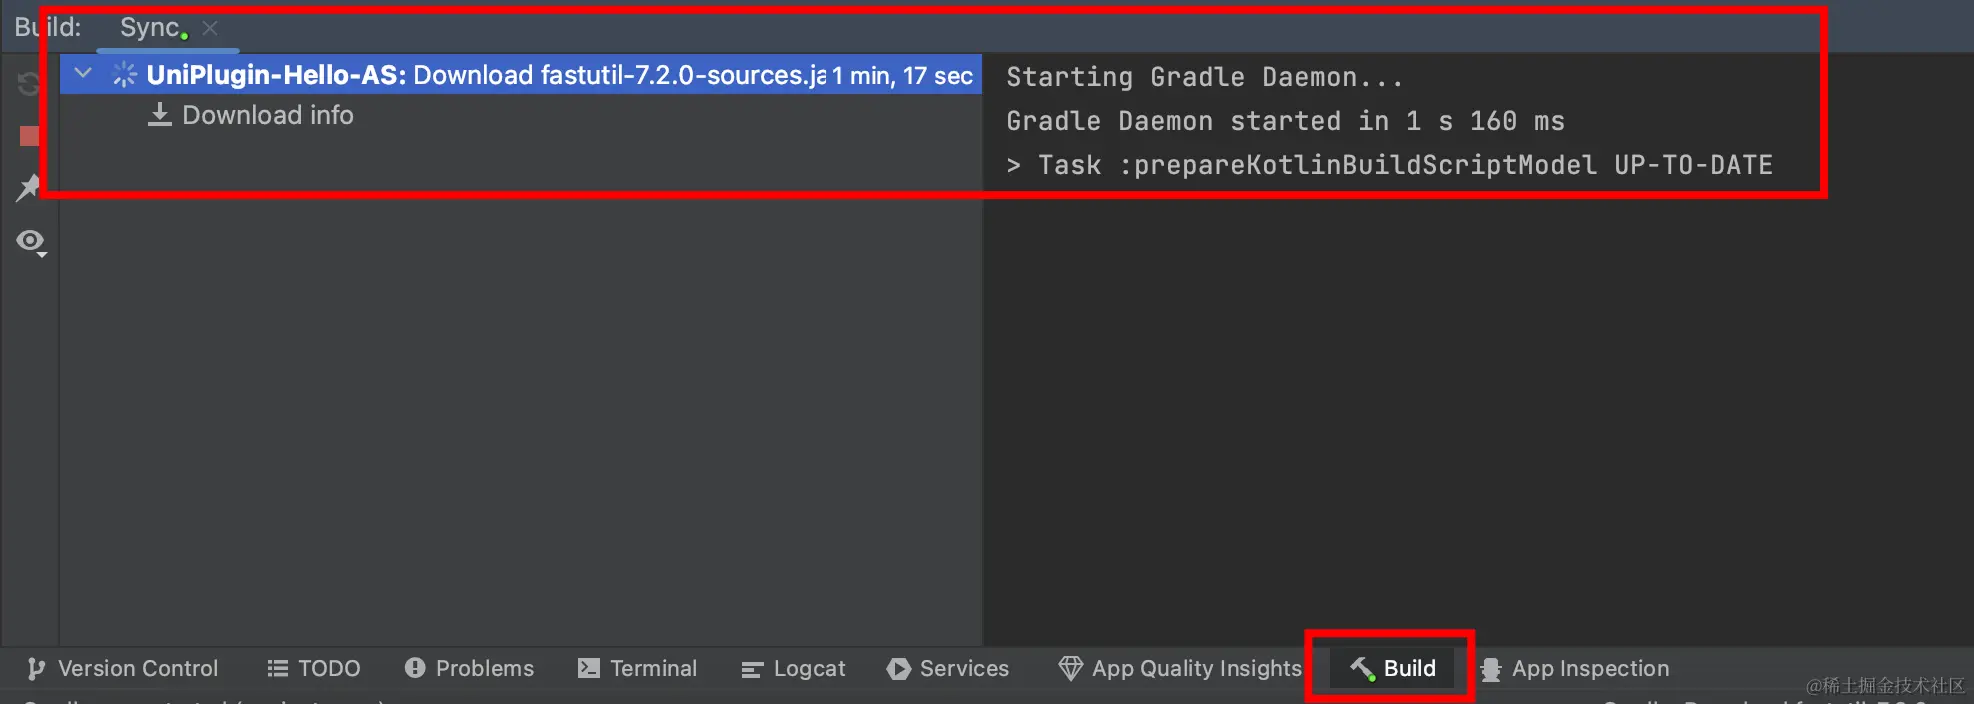1974x704 pixels.
Task: Select the Sync tab at the top
Action: pos(148,27)
